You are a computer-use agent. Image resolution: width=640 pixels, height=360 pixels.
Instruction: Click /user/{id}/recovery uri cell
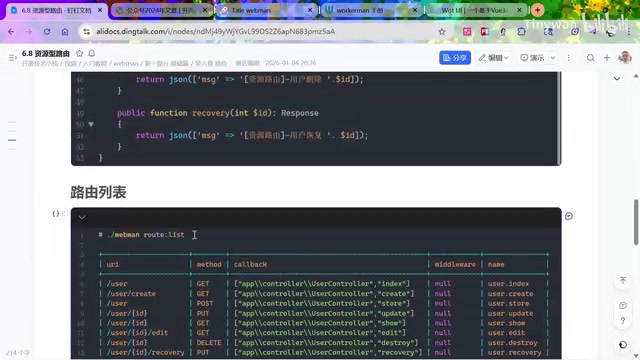145,352
